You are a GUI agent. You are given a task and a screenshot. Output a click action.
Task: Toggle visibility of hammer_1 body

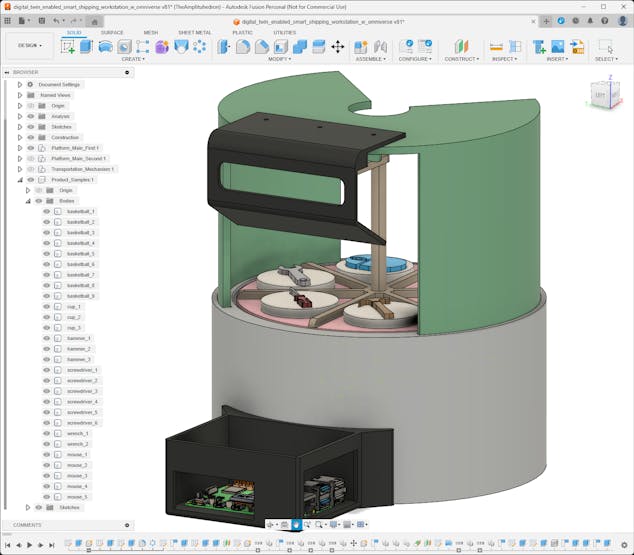[x=46, y=338]
